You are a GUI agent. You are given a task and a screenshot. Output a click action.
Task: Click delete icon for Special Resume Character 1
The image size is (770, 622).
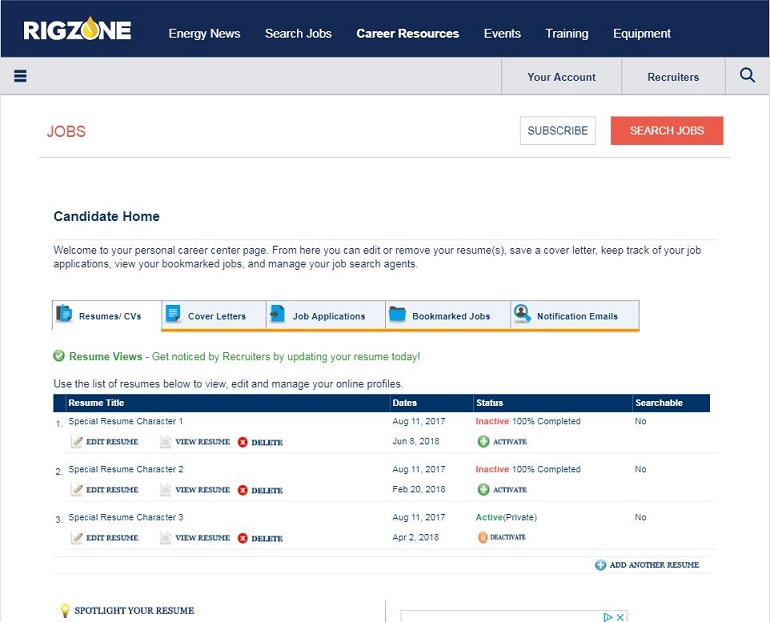tap(243, 442)
